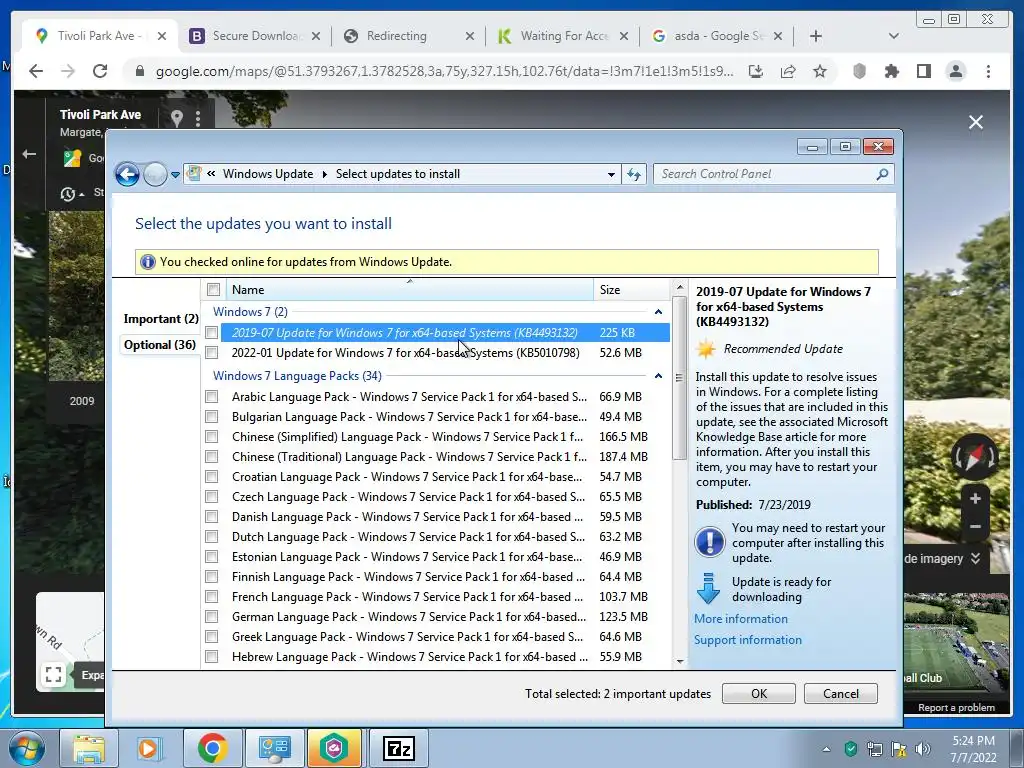
Task: Click the install app icon in address bar
Action: point(756,71)
